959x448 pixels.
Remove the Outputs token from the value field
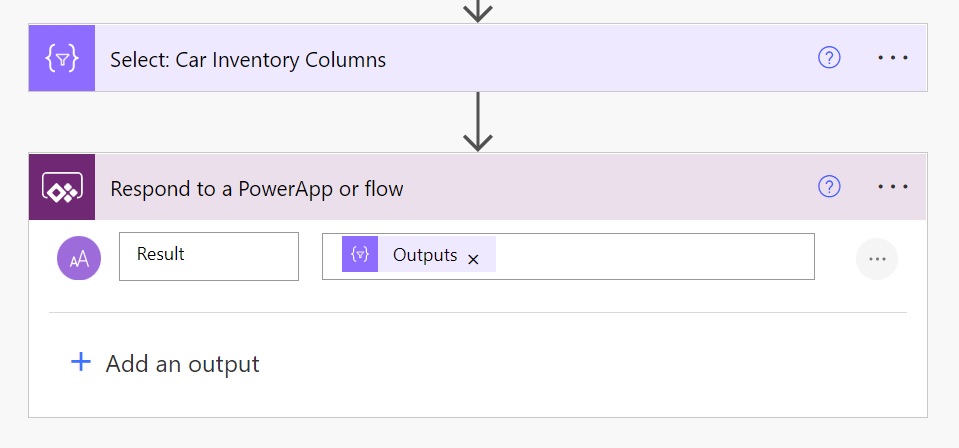coord(473,259)
